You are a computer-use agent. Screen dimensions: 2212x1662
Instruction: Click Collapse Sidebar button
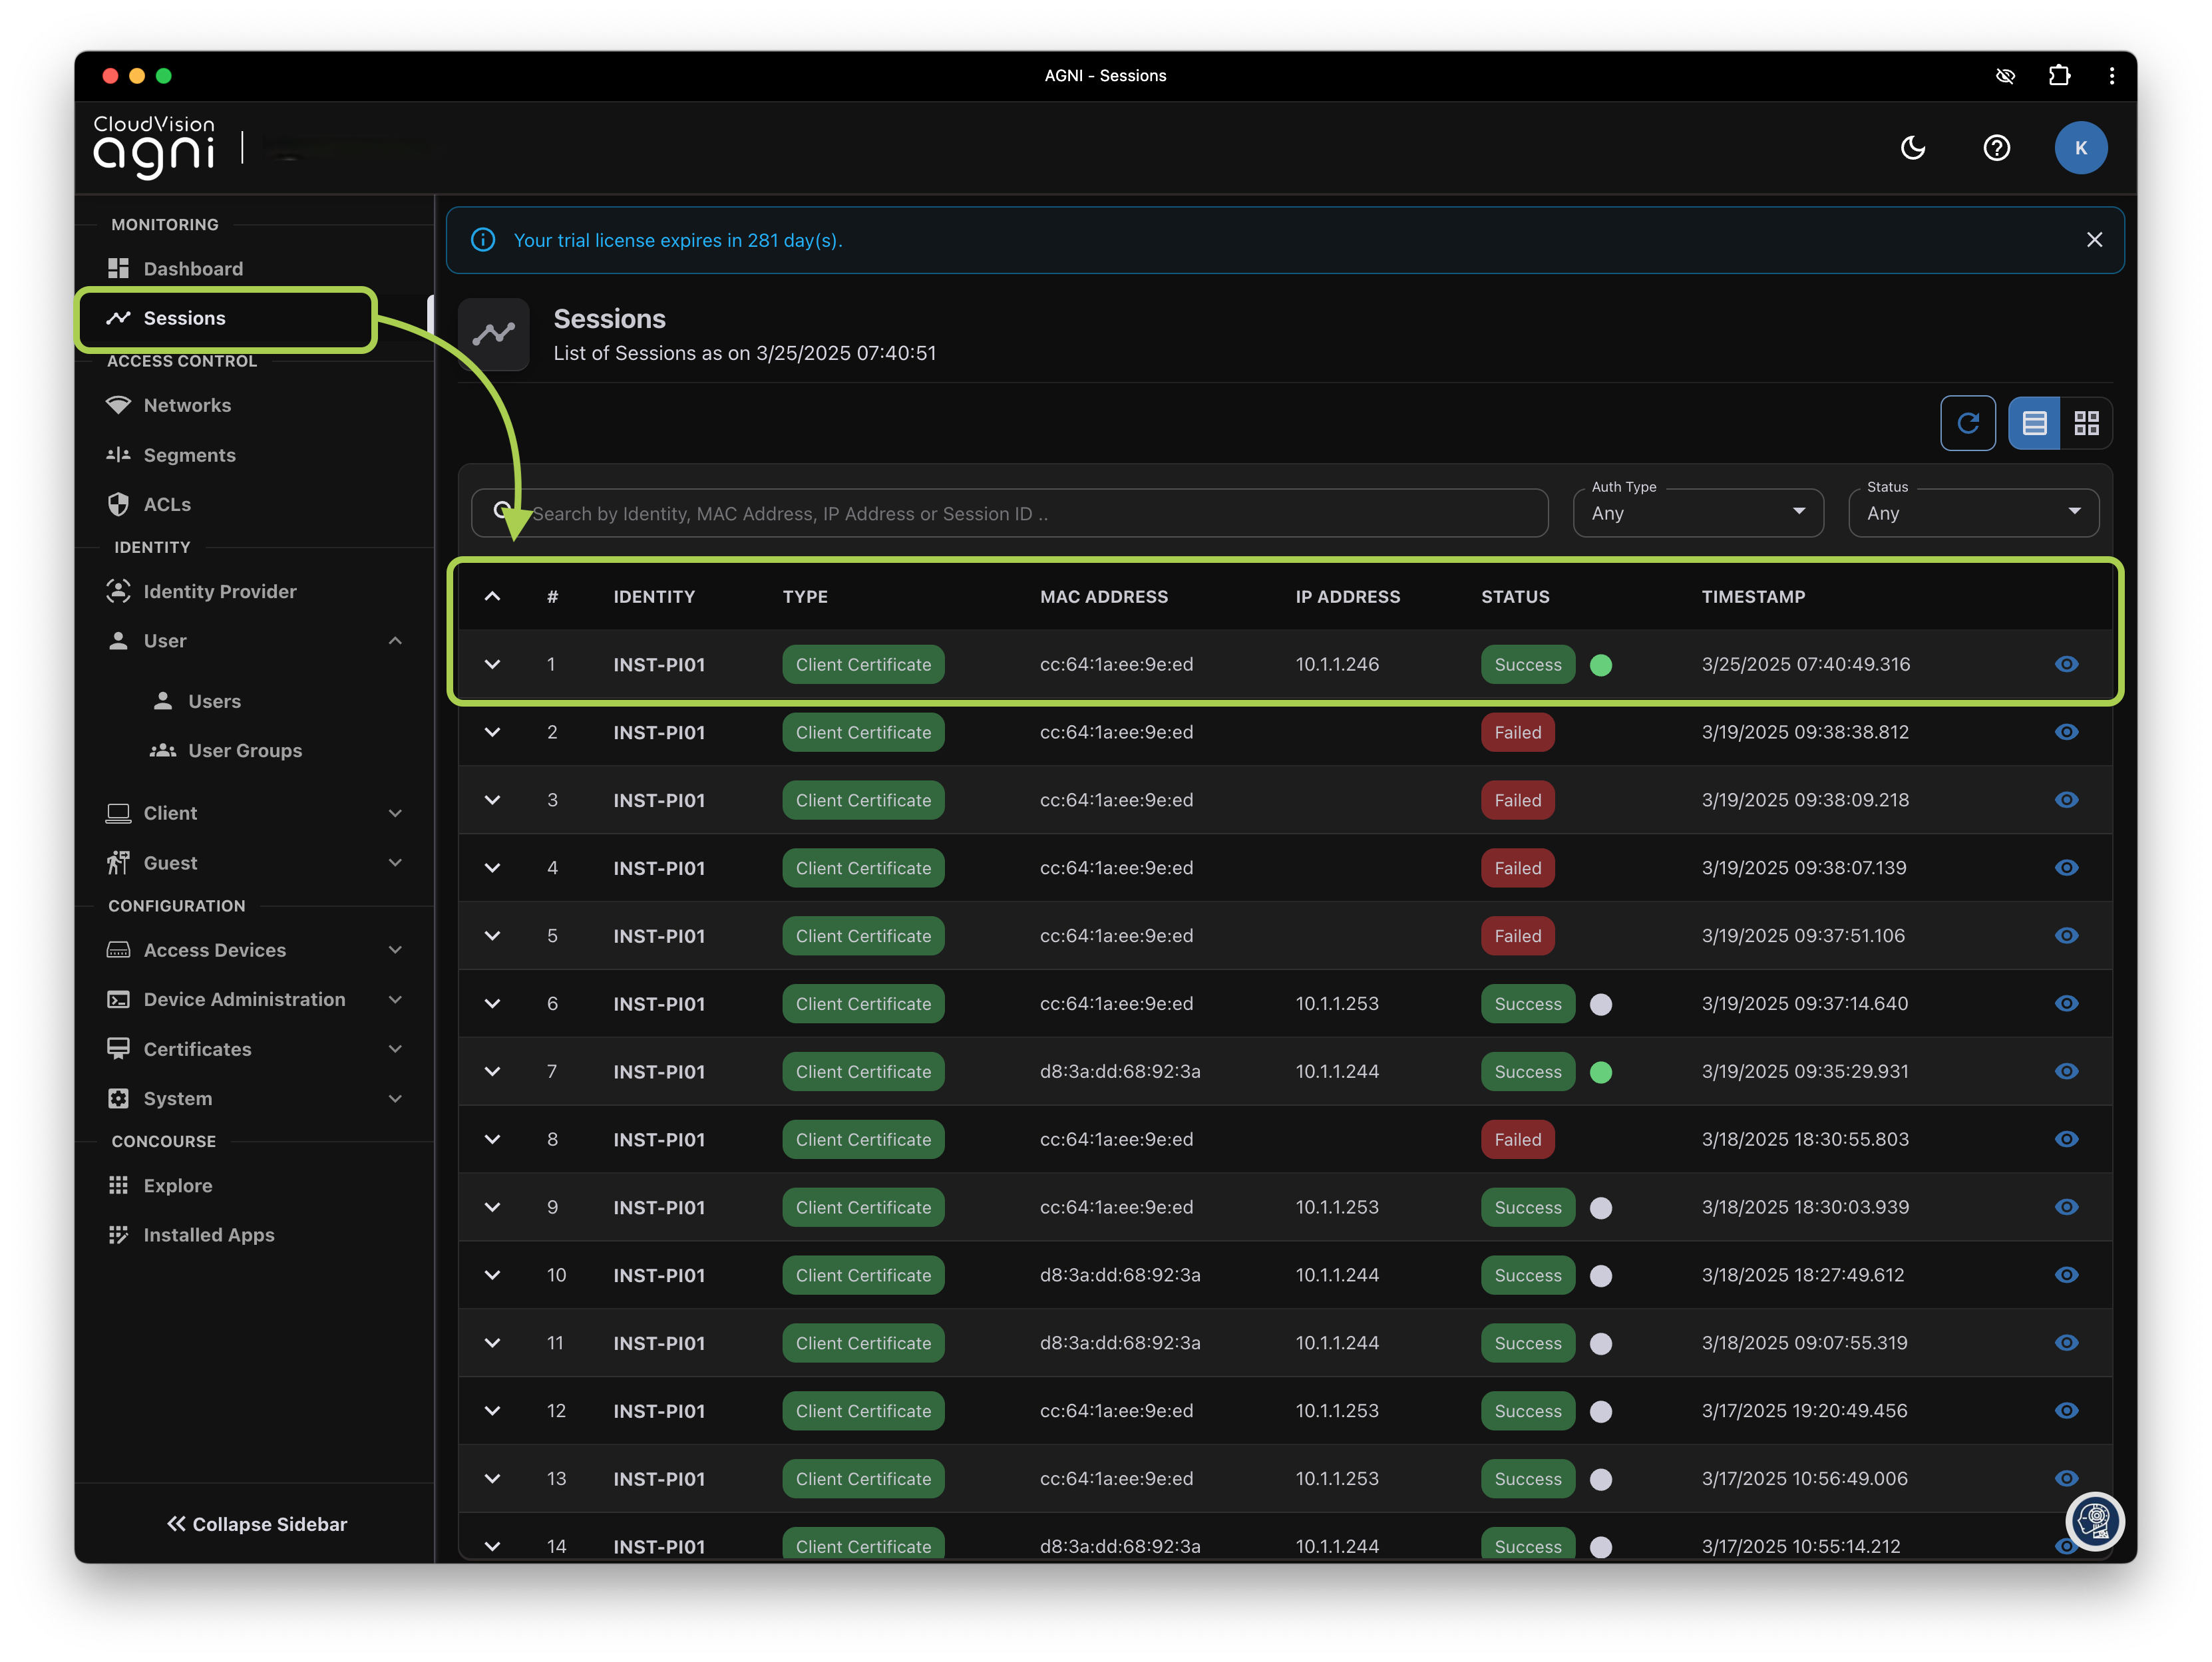coord(256,1524)
